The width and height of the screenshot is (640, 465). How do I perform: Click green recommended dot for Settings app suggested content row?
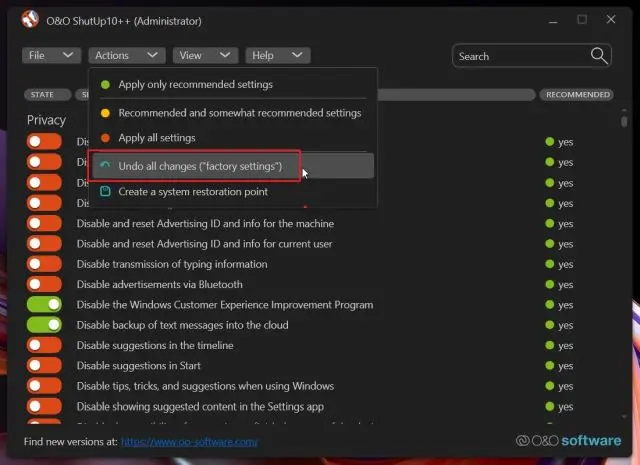550,406
